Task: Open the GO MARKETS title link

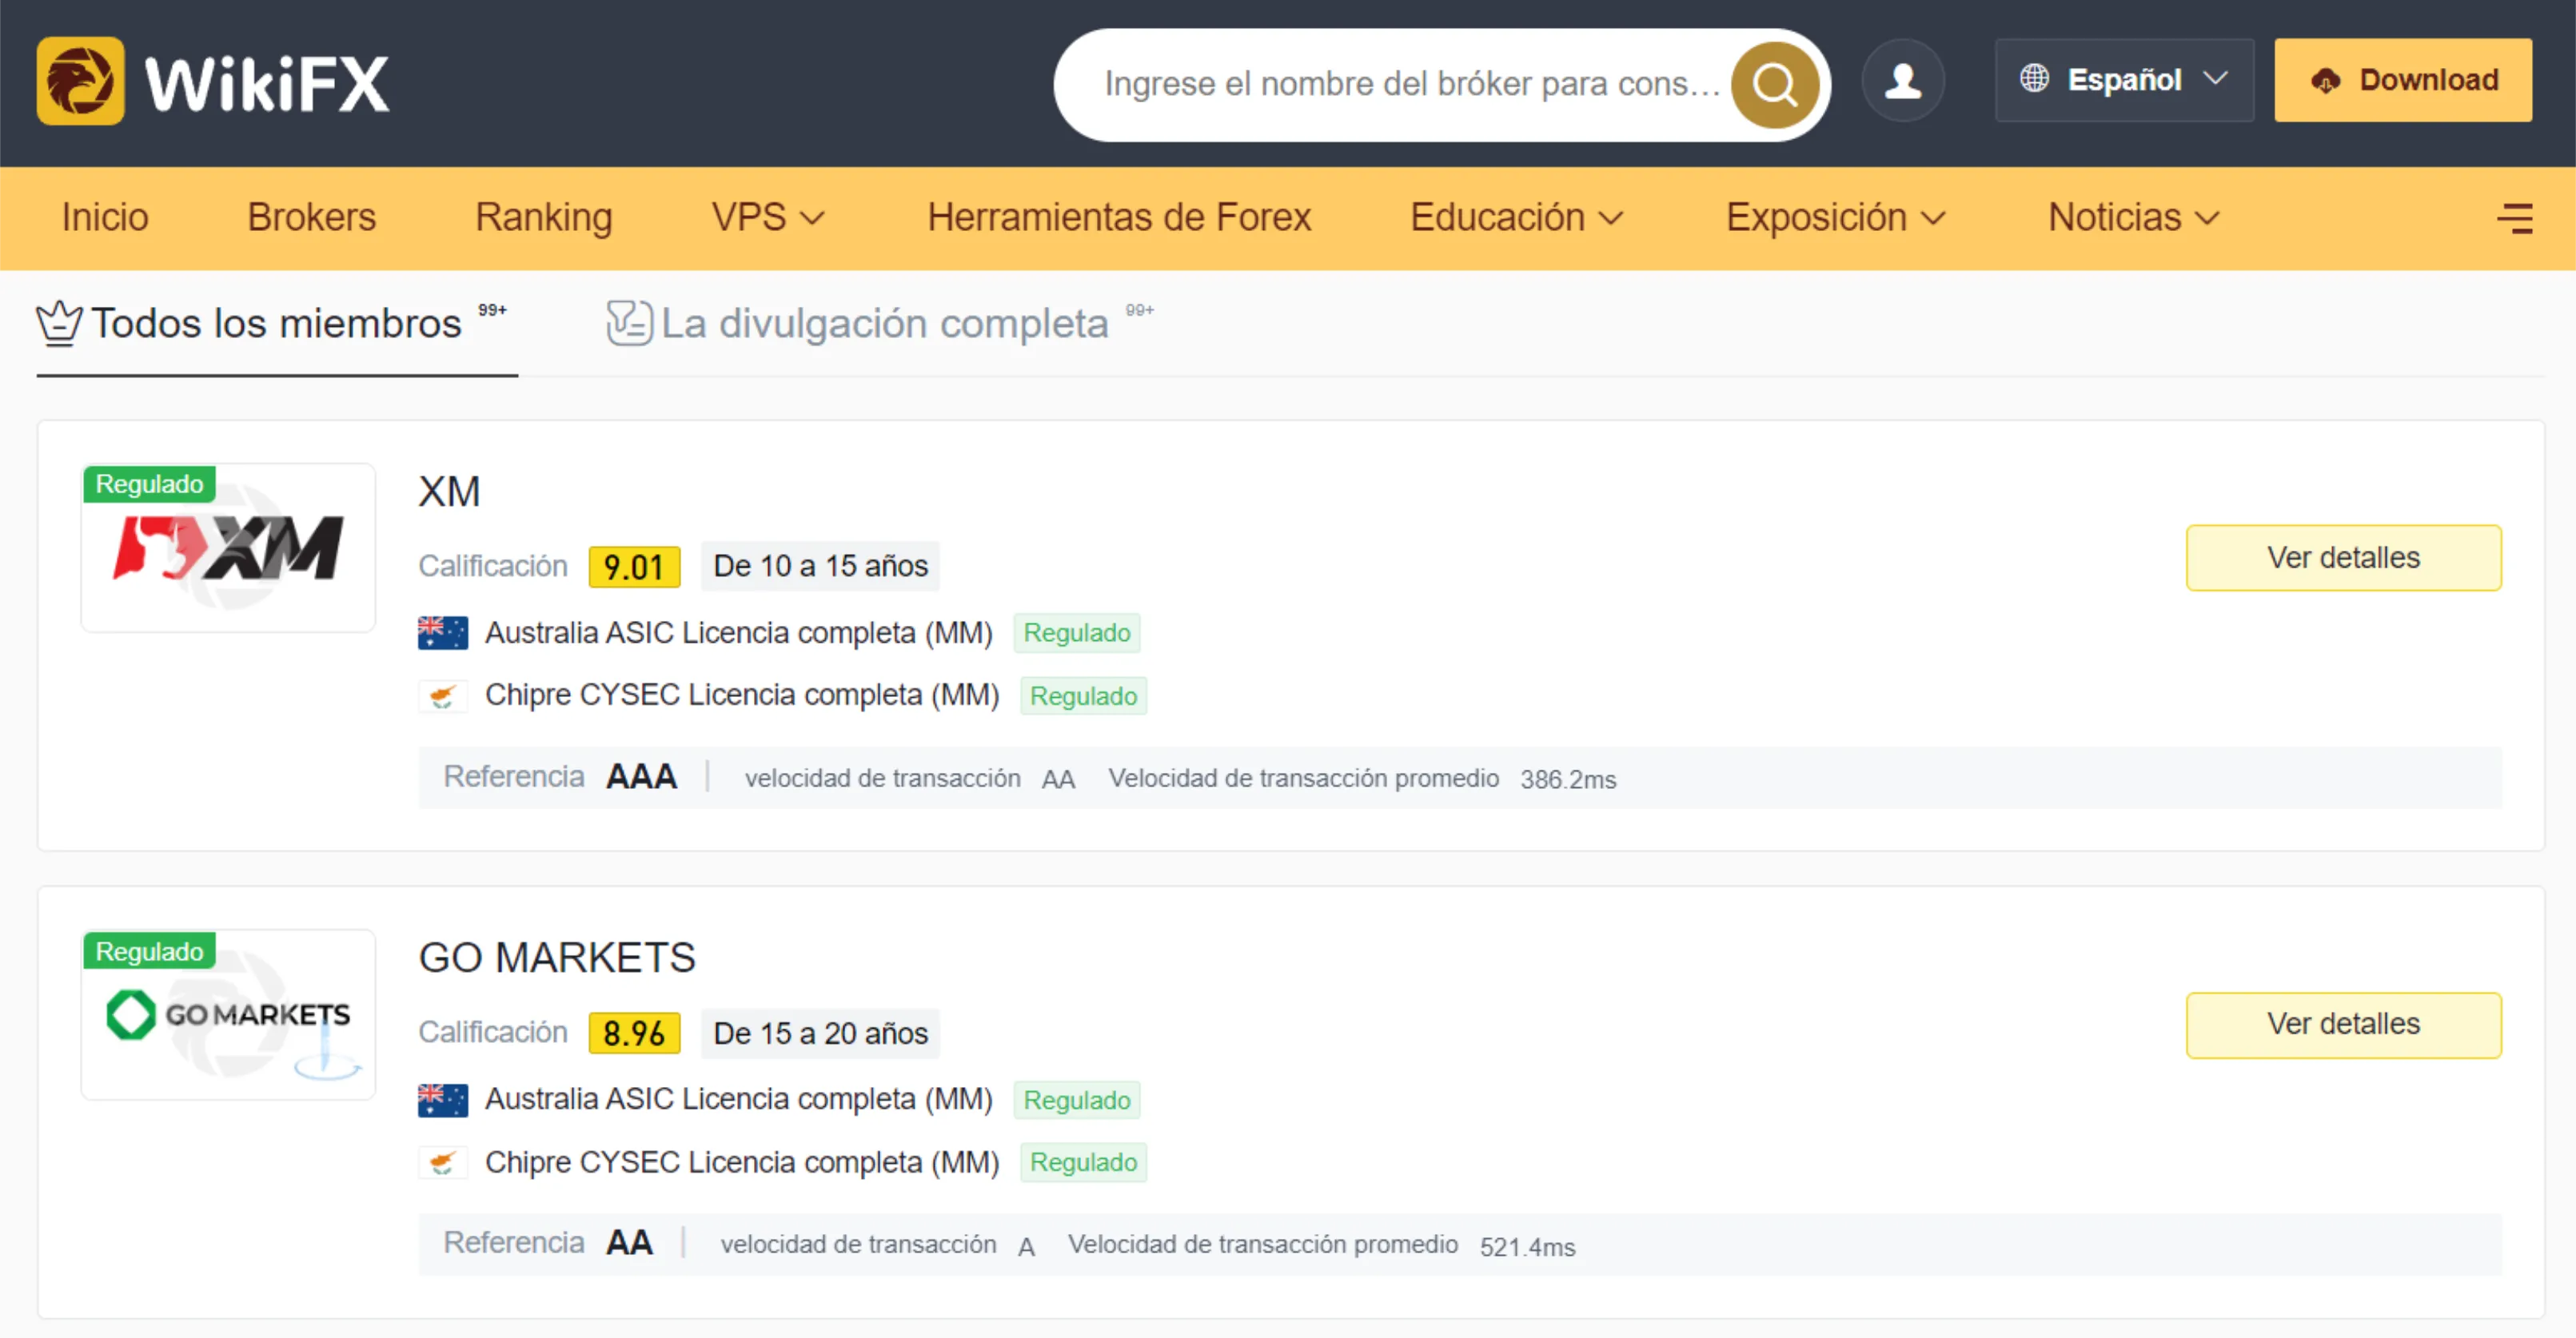Action: (557, 959)
